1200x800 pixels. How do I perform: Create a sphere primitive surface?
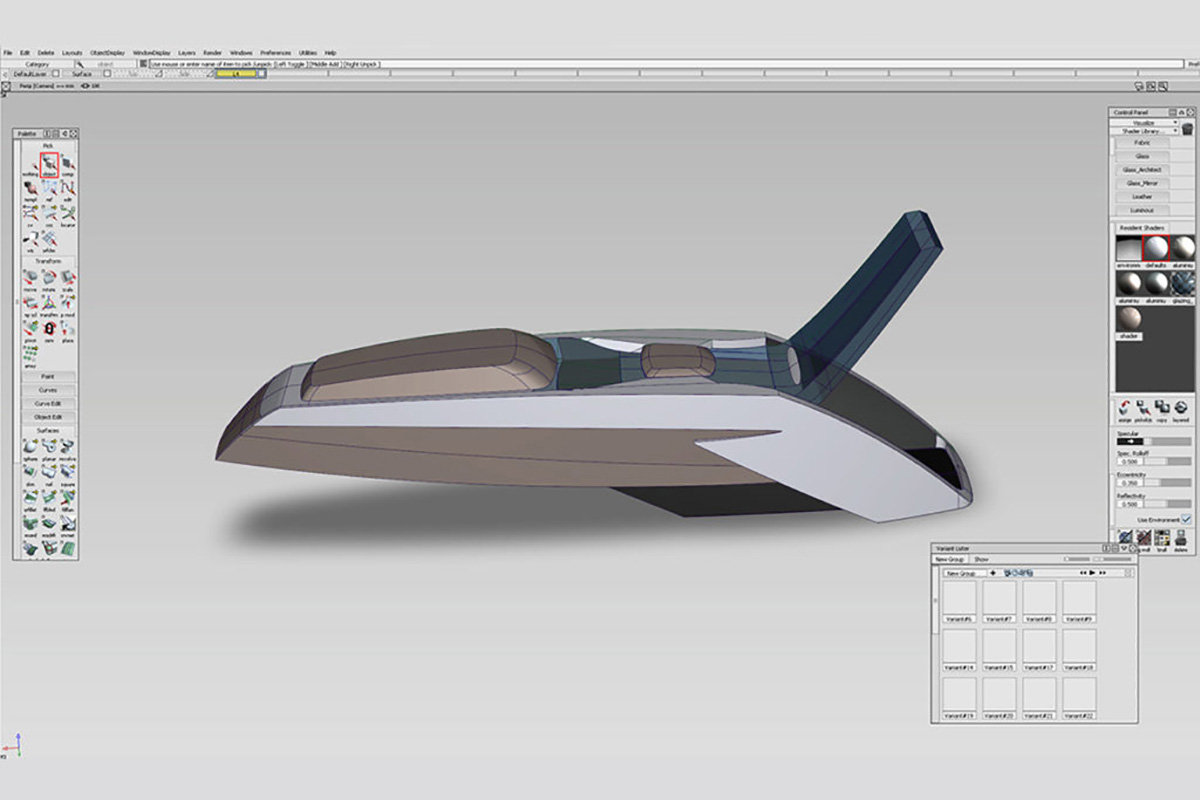click(x=30, y=447)
